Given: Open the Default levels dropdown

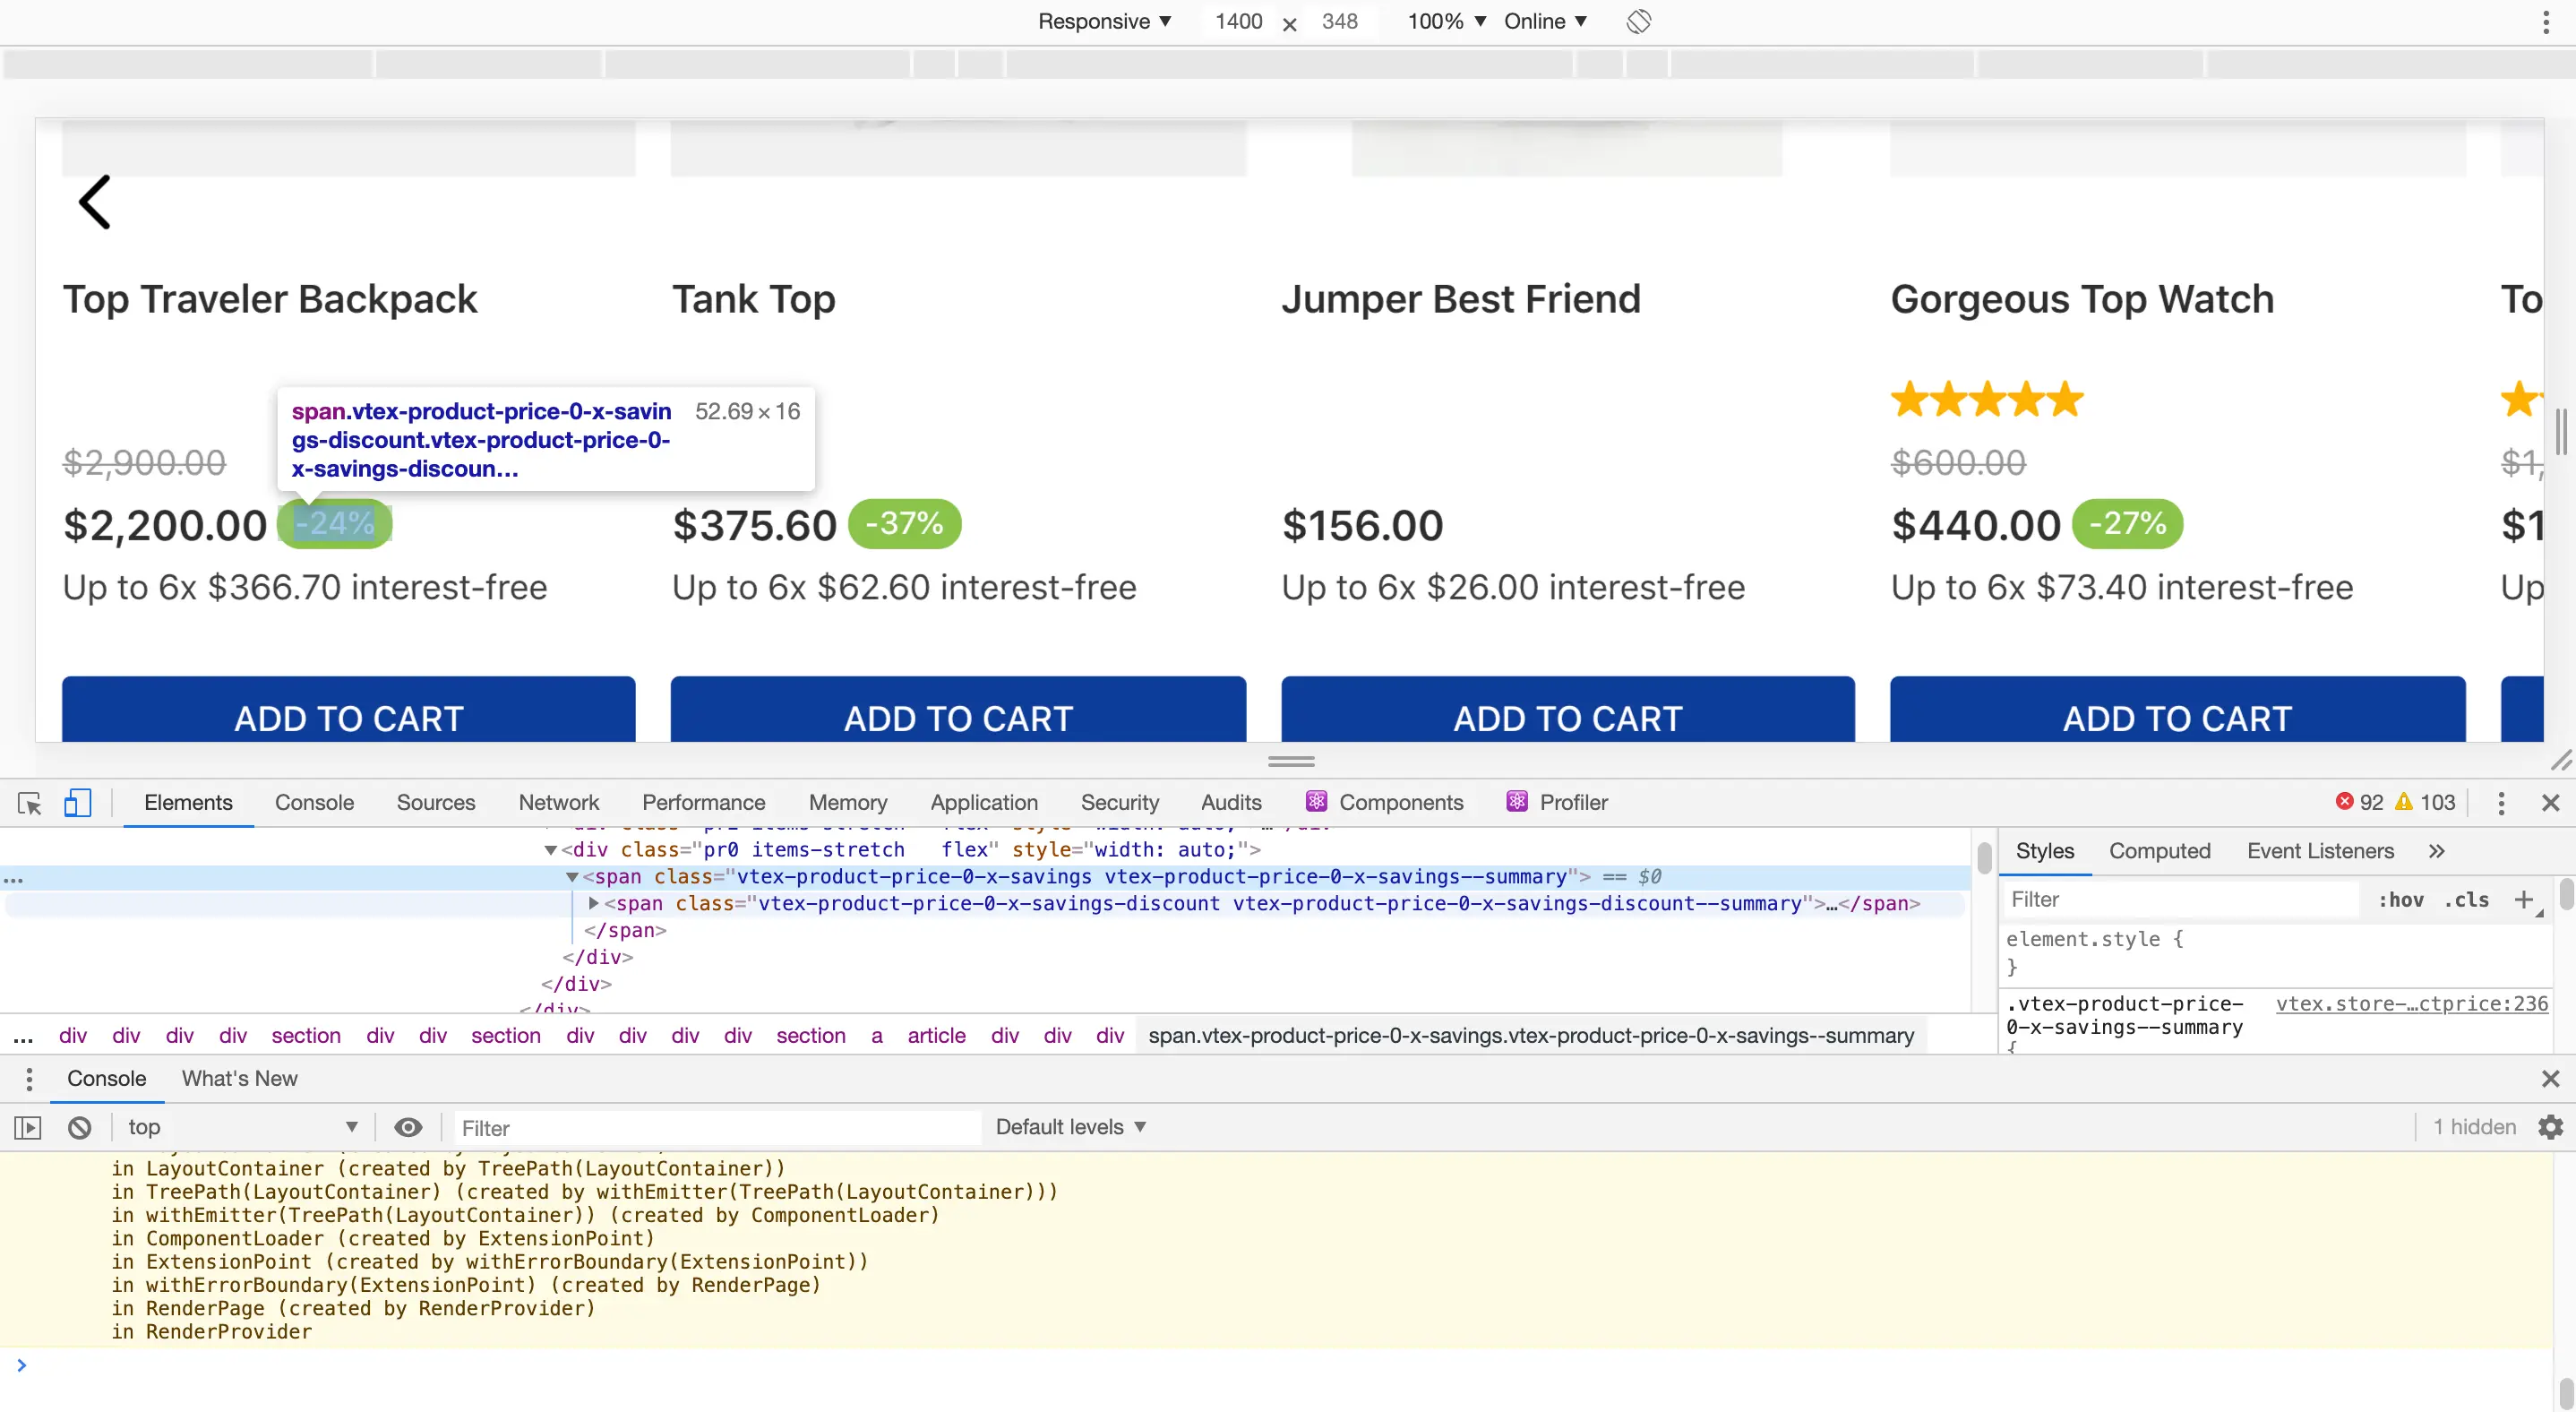Looking at the screenshot, I should [x=1069, y=1126].
